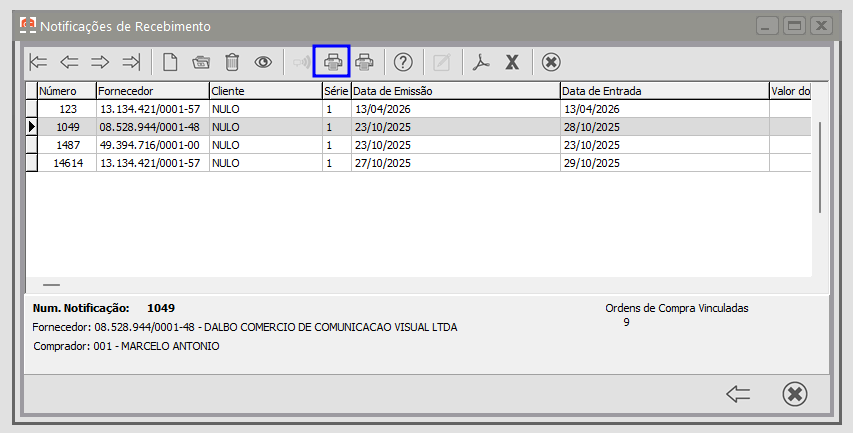Export to PDF with the Acrobat icon
Image resolution: width=853 pixels, height=433 pixels.
click(481, 62)
